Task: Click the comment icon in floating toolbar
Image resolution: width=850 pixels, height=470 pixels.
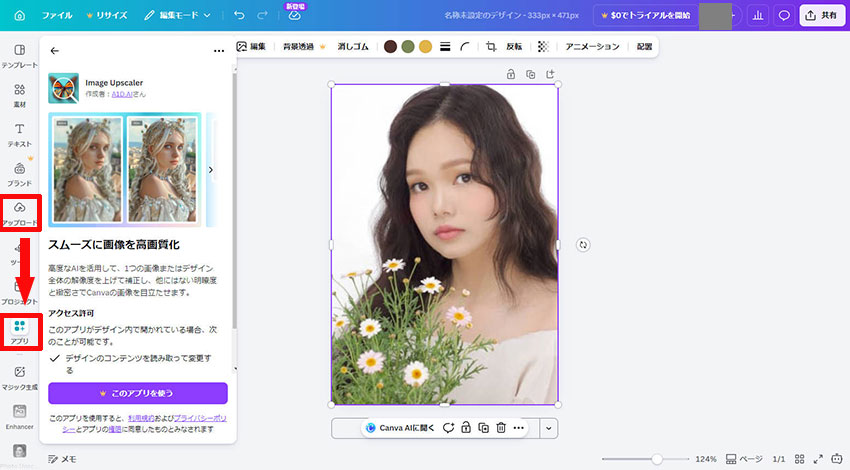Action: click(x=448, y=428)
